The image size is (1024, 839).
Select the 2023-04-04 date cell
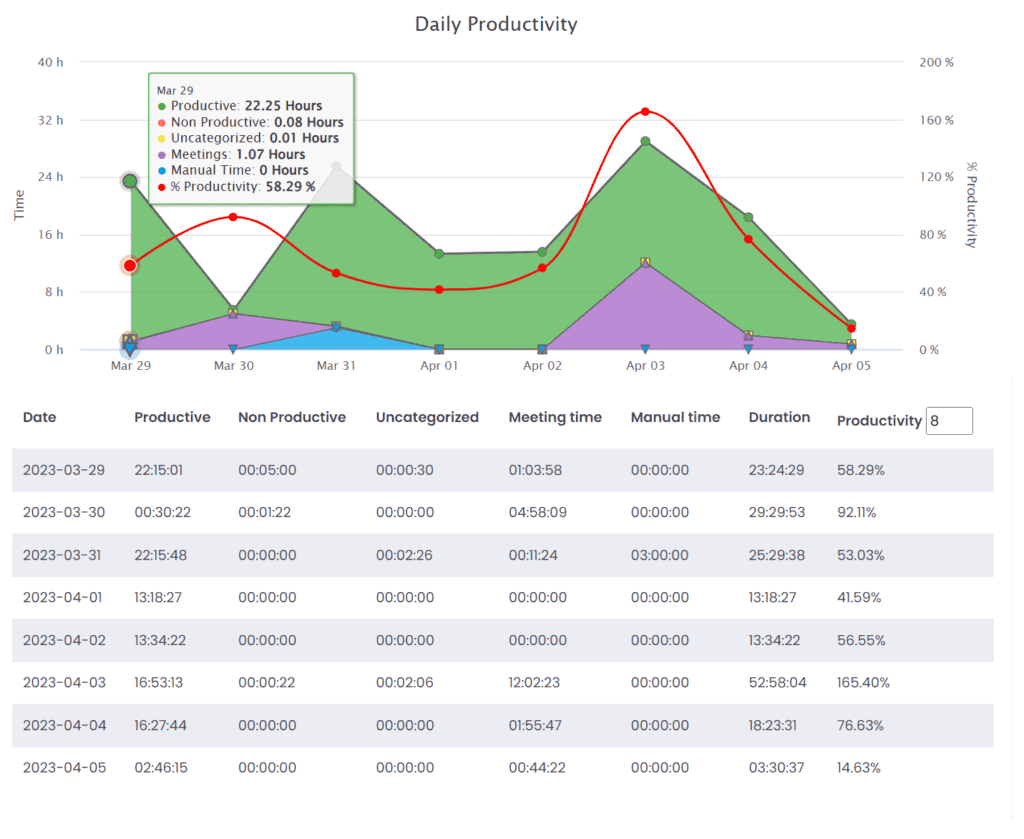click(x=65, y=725)
